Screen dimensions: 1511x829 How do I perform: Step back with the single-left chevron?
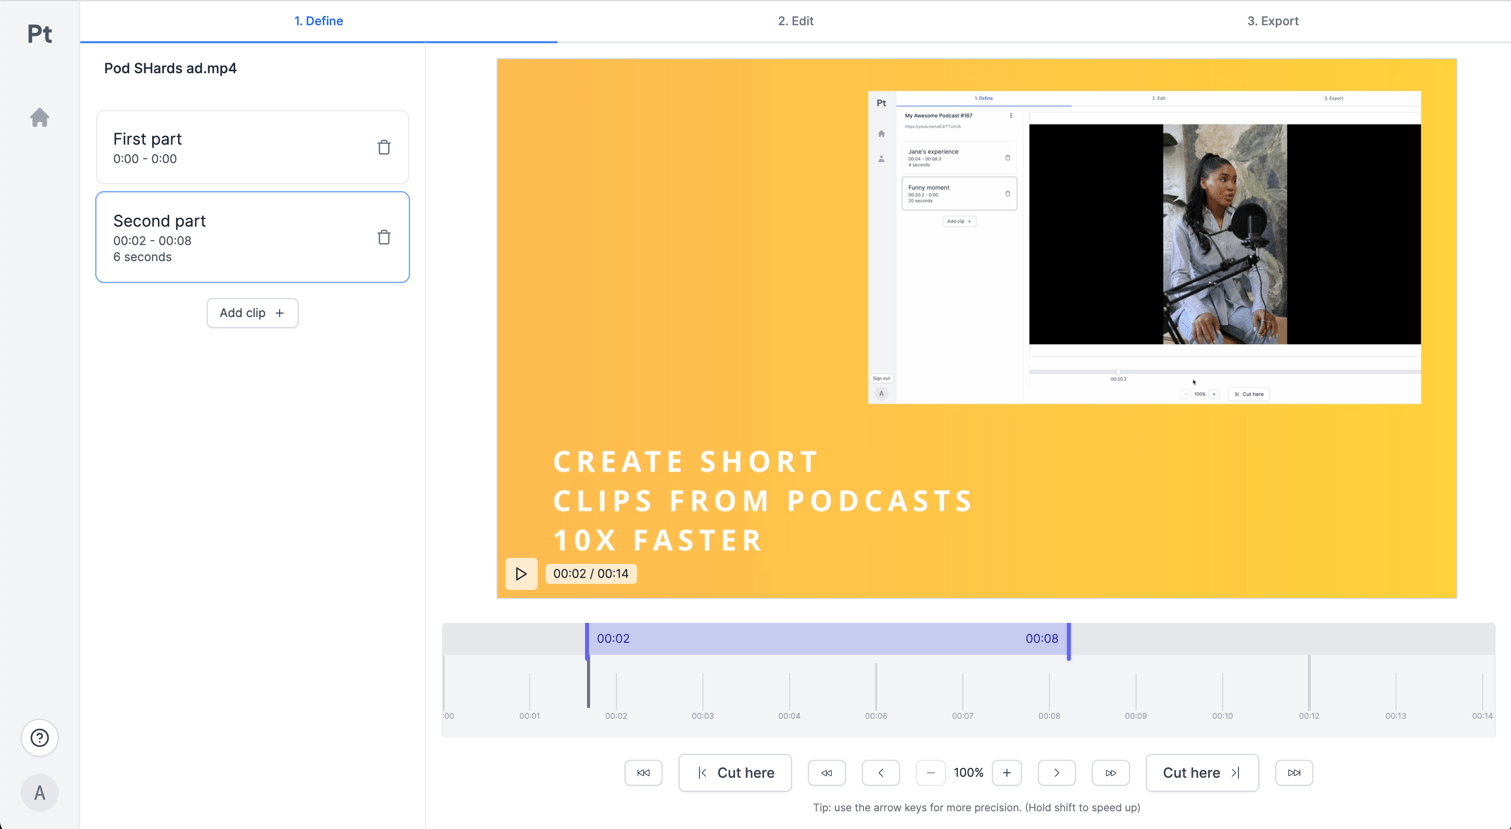pos(881,773)
